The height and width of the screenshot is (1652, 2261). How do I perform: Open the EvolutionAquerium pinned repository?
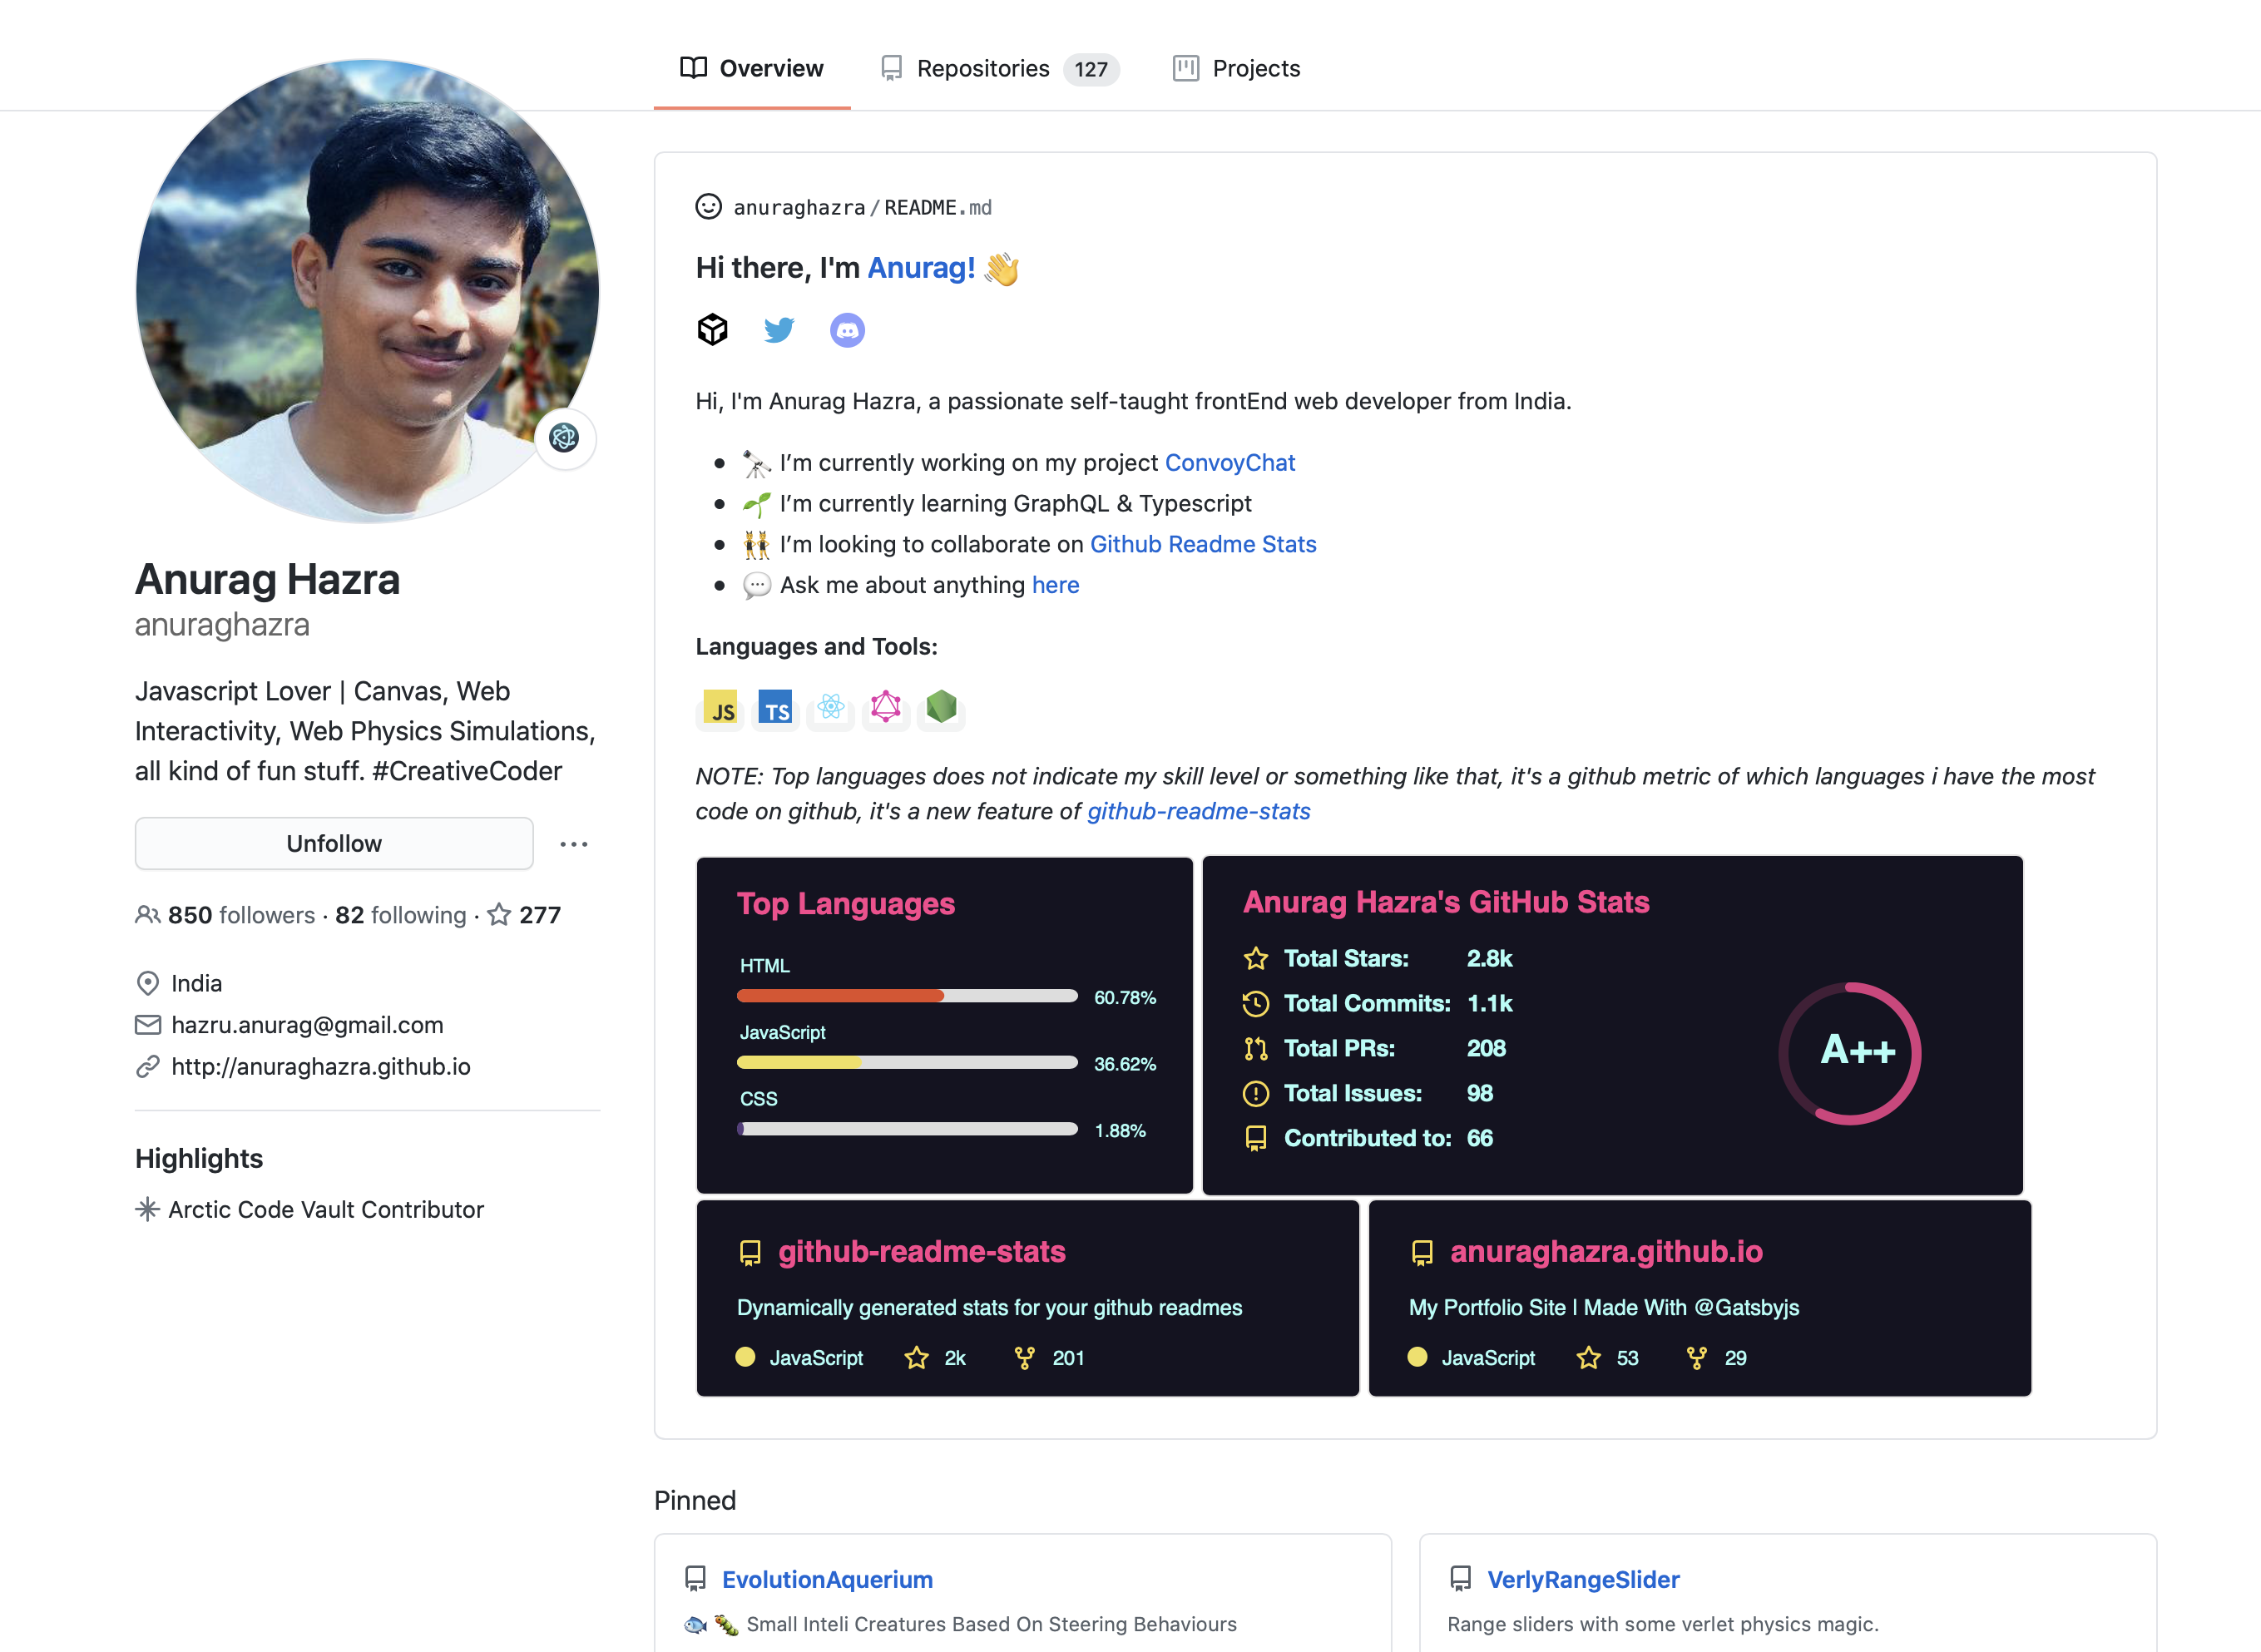coord(827,1579)
